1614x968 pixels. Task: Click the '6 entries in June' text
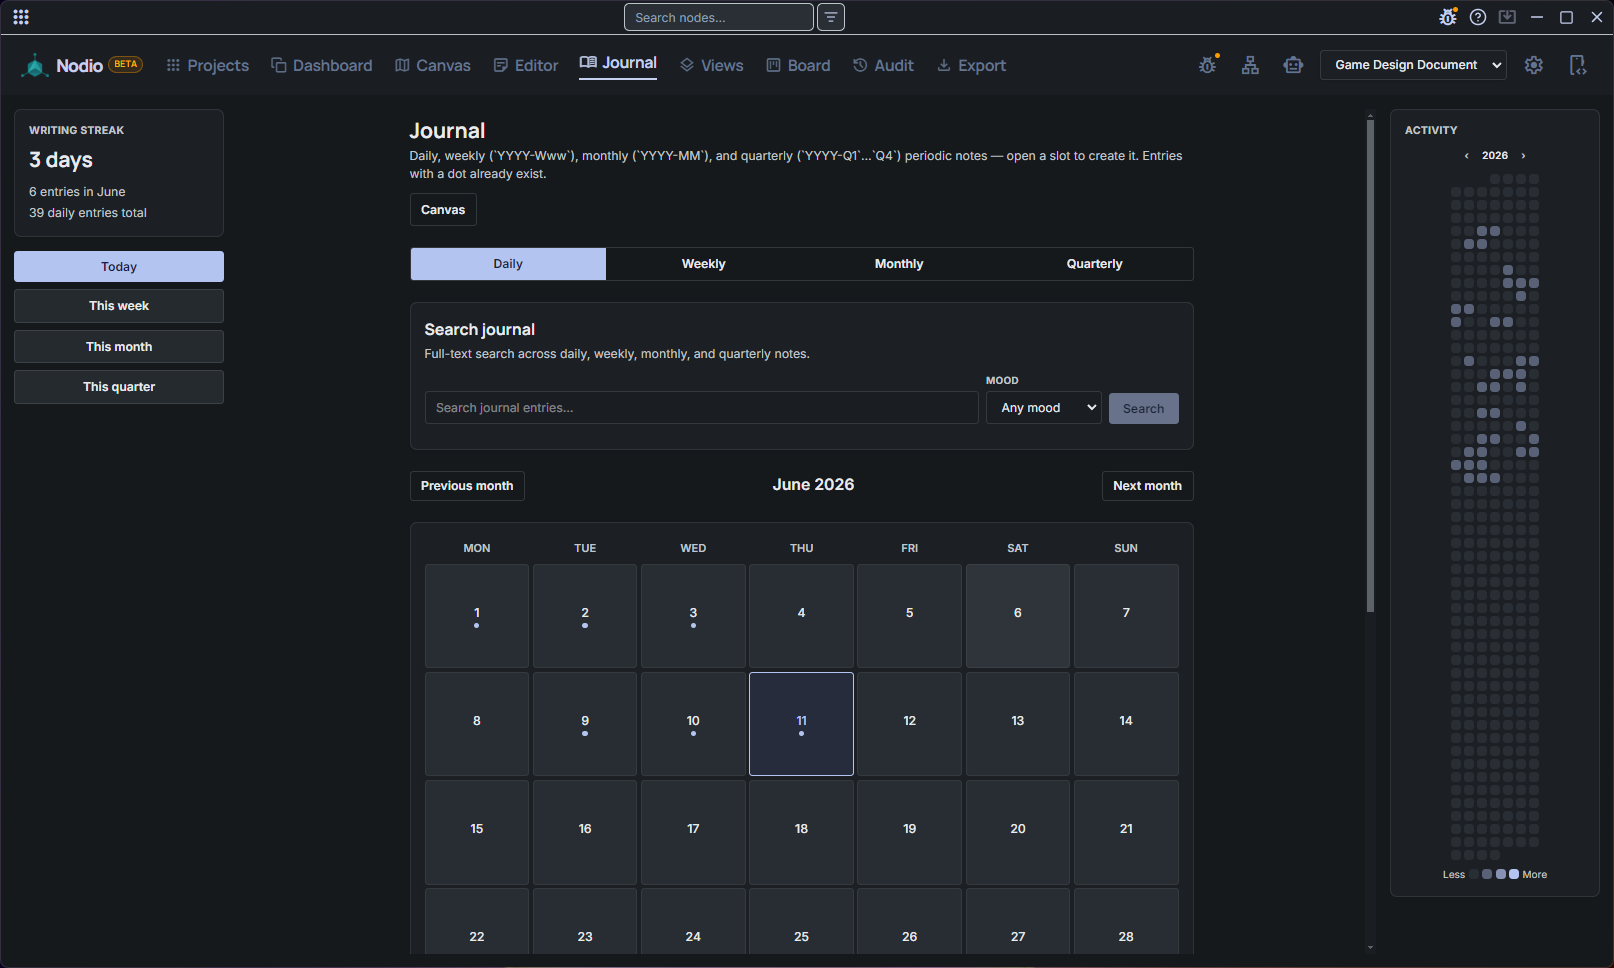tap(77, 192)
